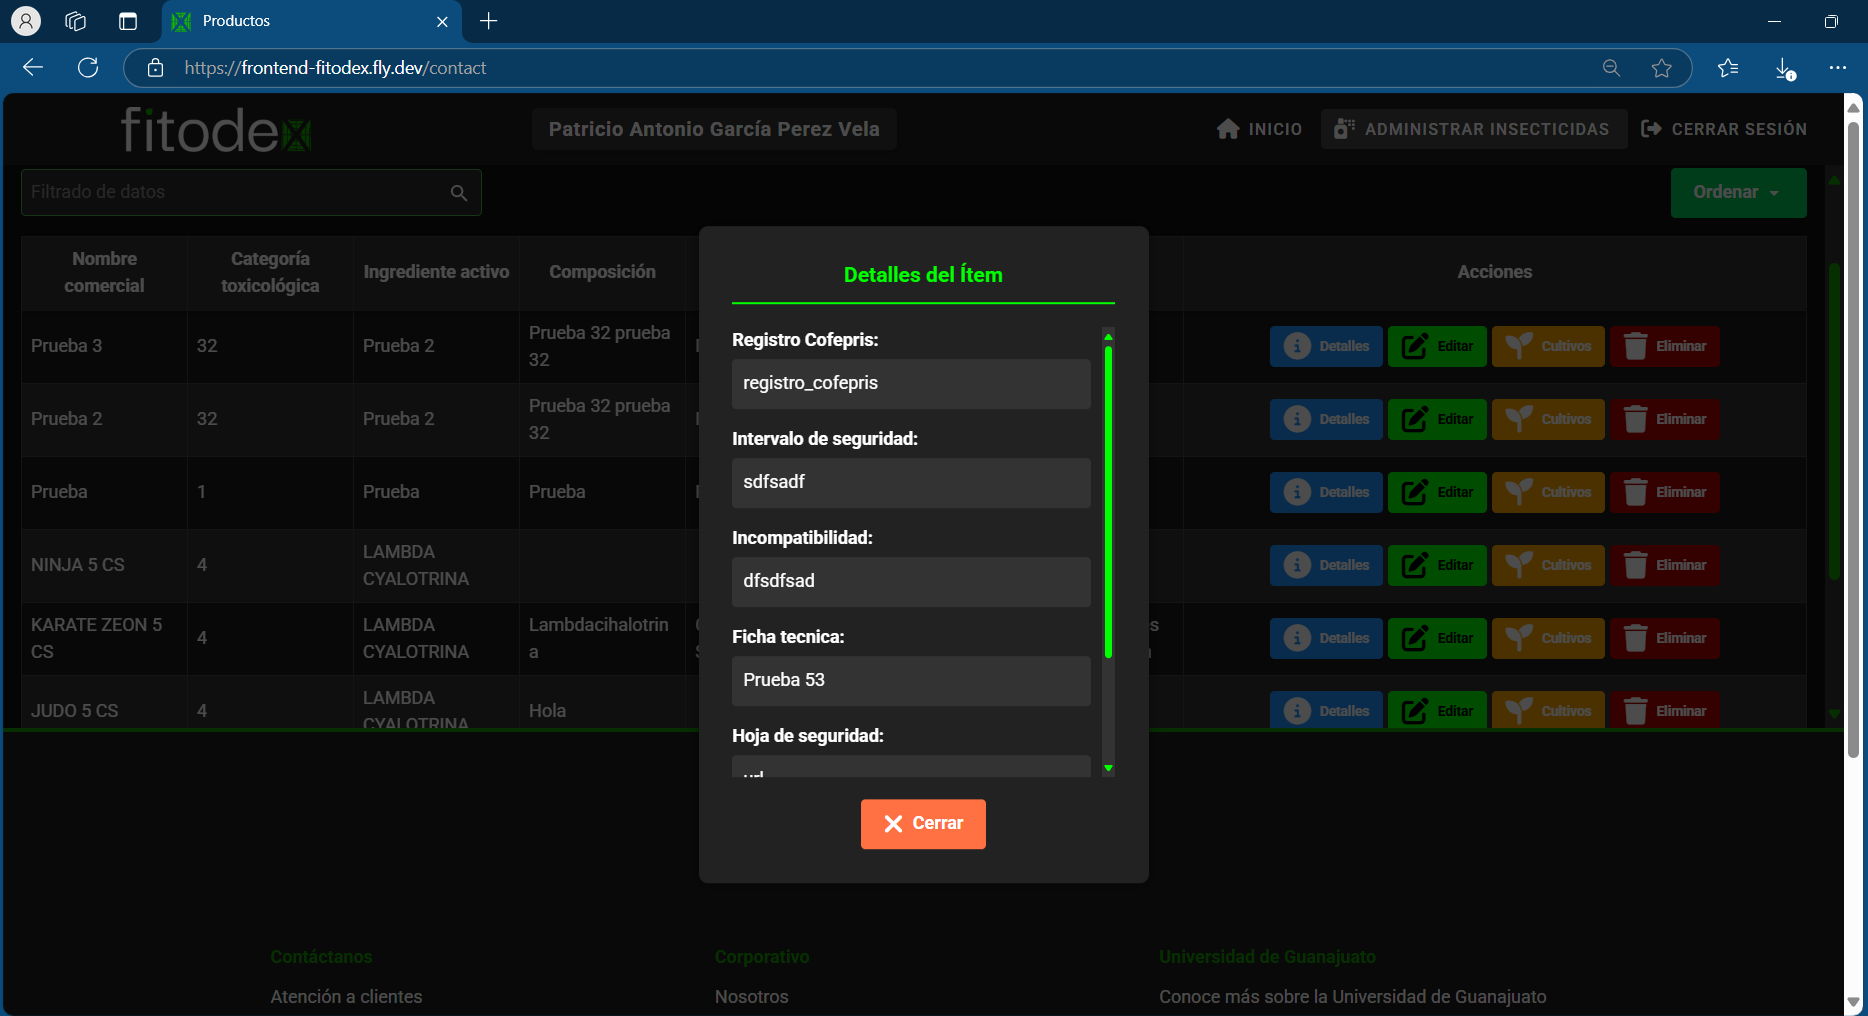Delete the Prueba 3 row with Eliminar
1868x1016 pixels.
(1665, 346)
